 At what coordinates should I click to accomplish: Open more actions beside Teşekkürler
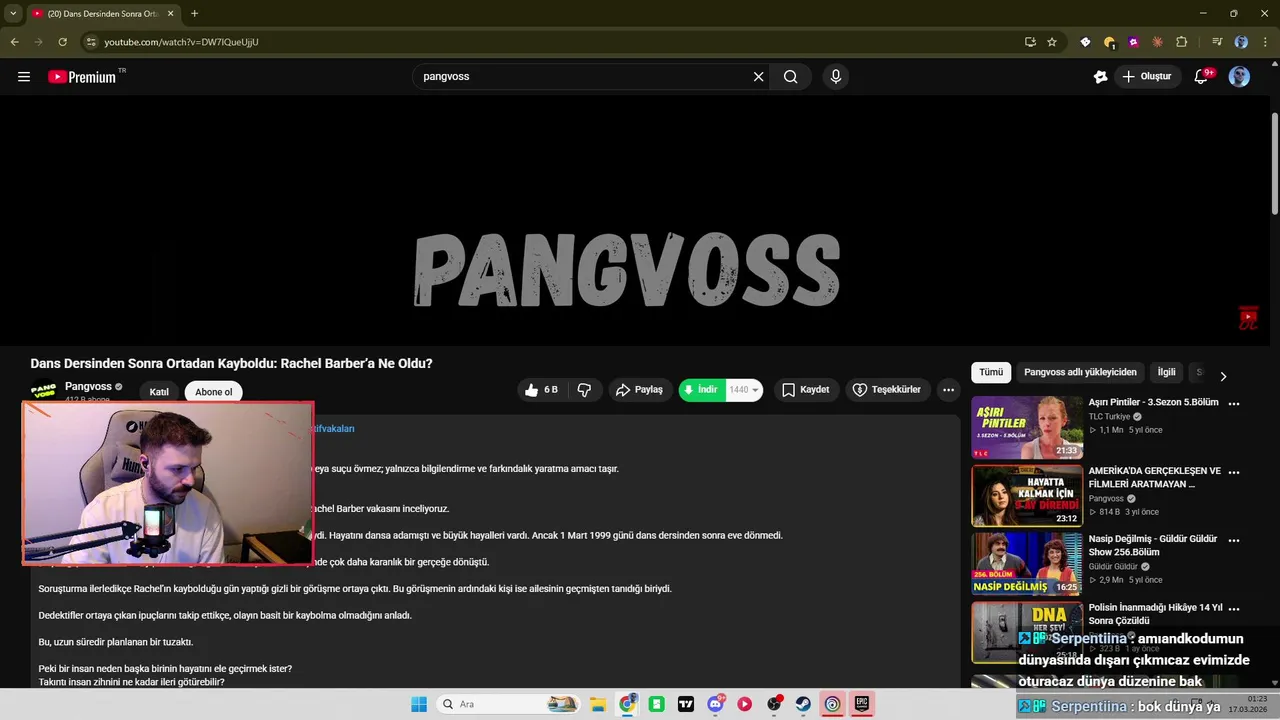coord(948,390)
